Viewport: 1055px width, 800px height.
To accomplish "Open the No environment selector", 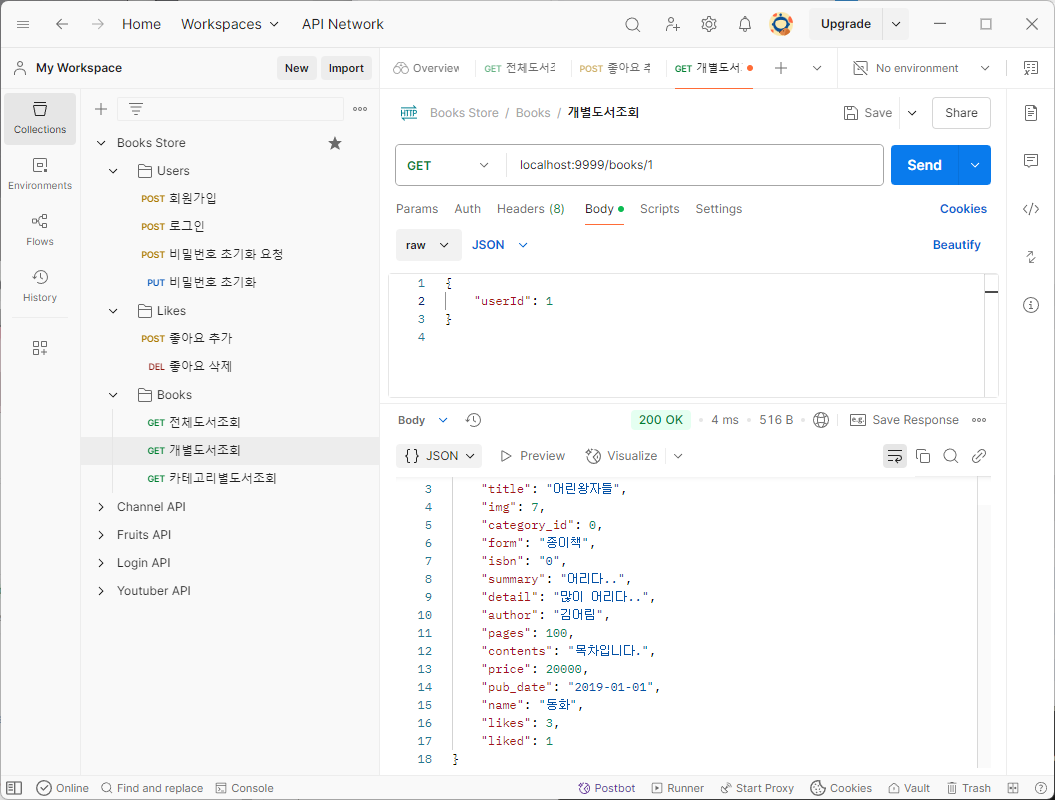I will point(921,68).
